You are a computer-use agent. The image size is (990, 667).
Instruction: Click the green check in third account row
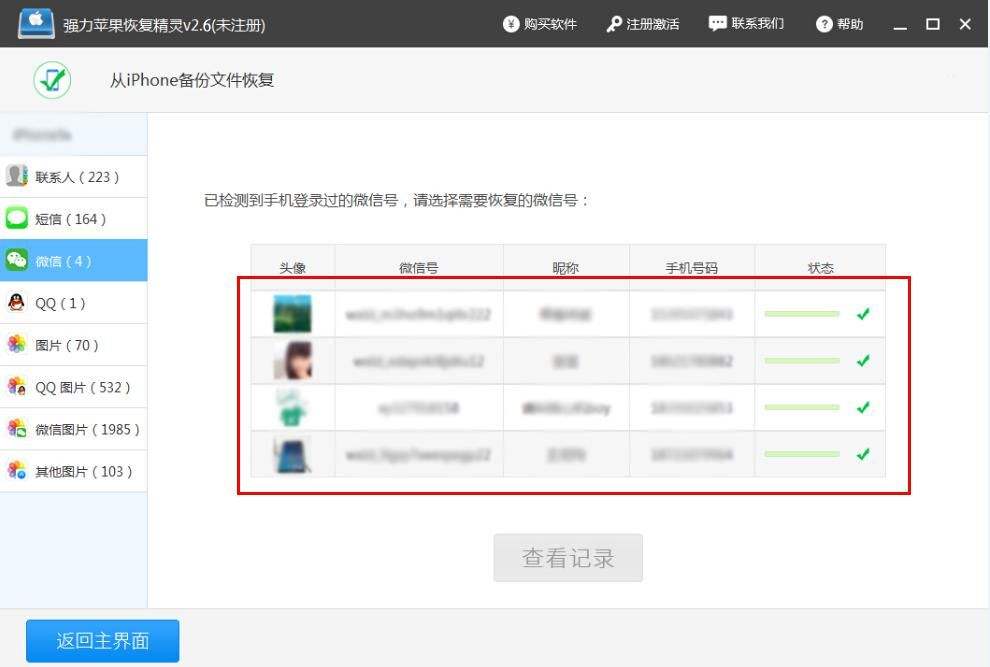[863, 407]
